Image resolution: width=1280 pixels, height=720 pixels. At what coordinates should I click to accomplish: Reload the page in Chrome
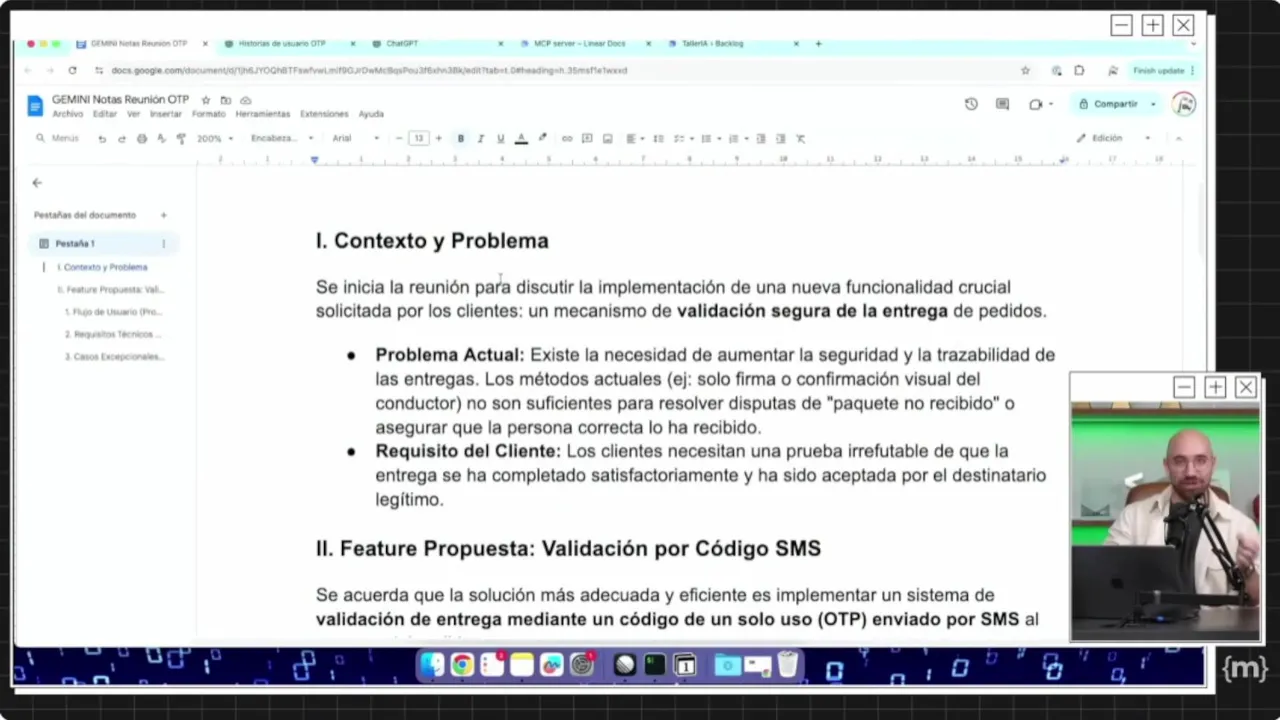point(72,71)
